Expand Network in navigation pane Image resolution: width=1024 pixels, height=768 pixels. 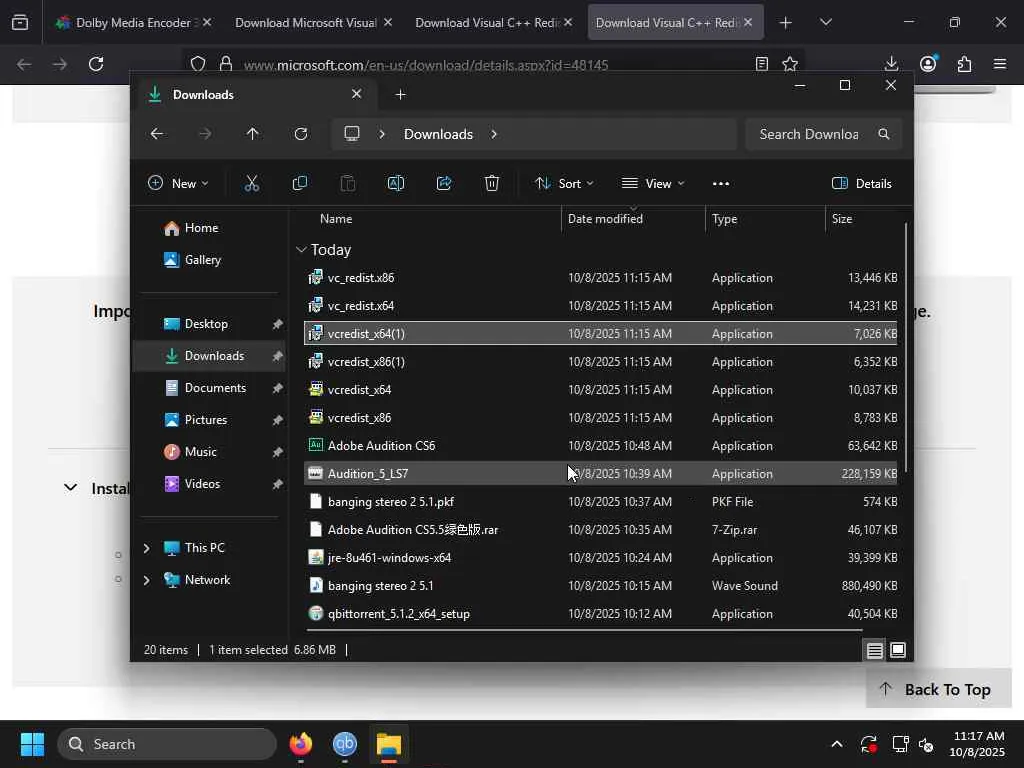pyautogui.click(x=146, y=580)
